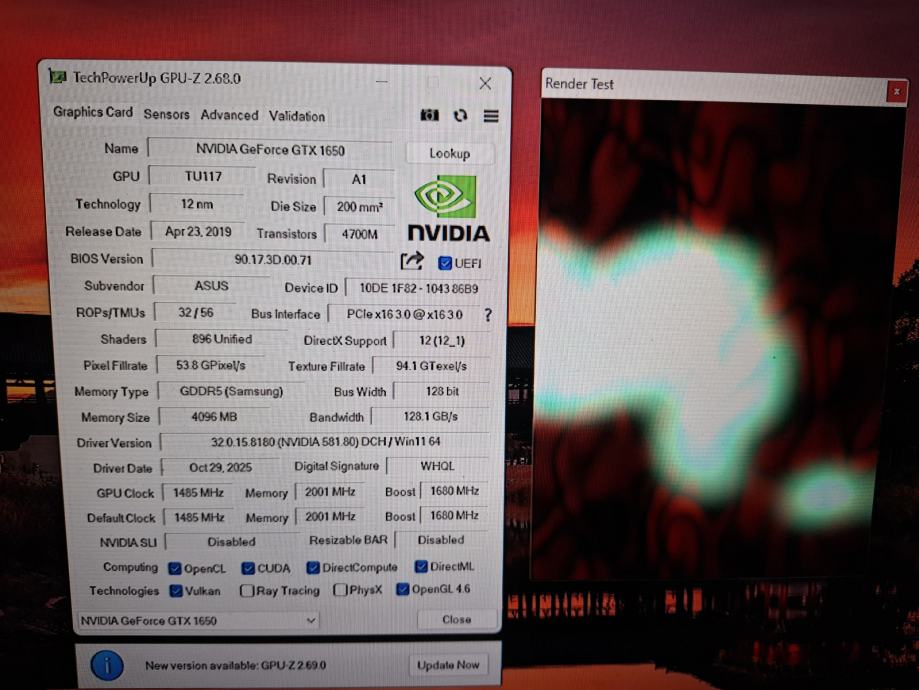Screen dimensions: 919x690
Task: Click the NVIDIA SLI Disabled value
Action: pos(231,542)
